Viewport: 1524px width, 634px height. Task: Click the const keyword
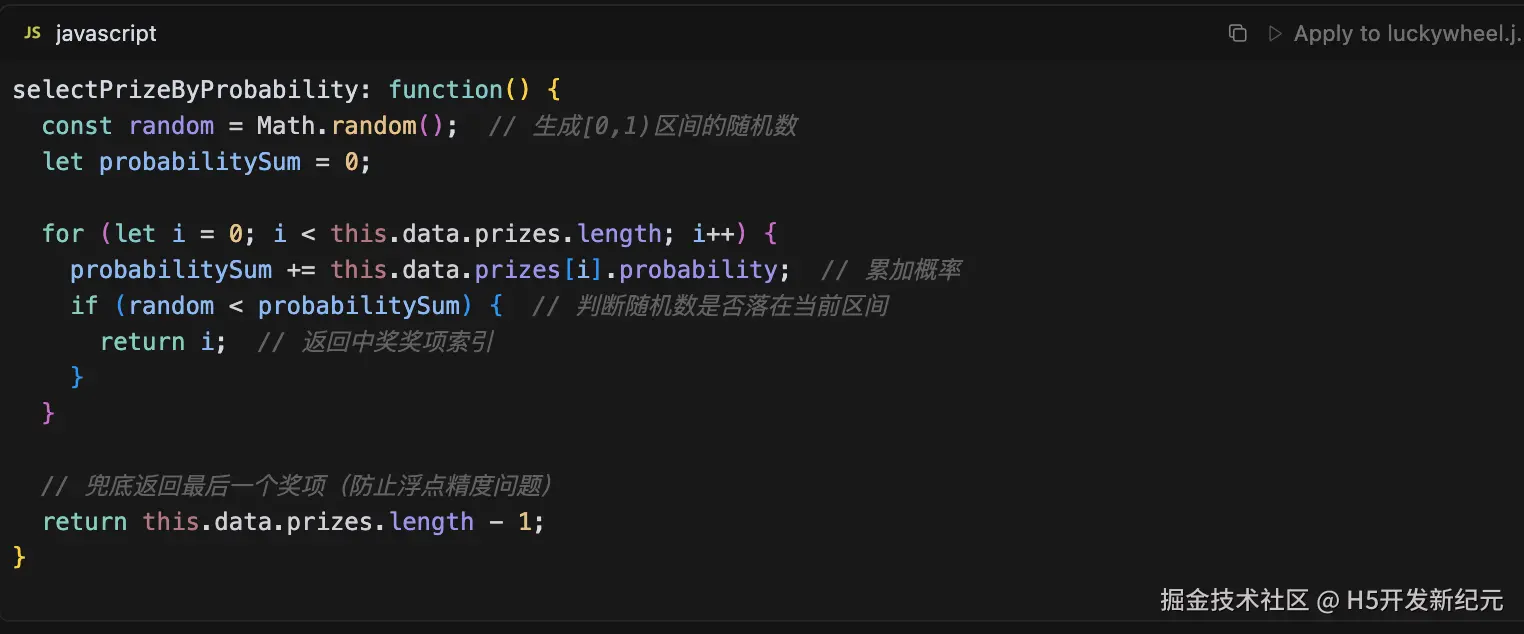[x=77, y=126]
